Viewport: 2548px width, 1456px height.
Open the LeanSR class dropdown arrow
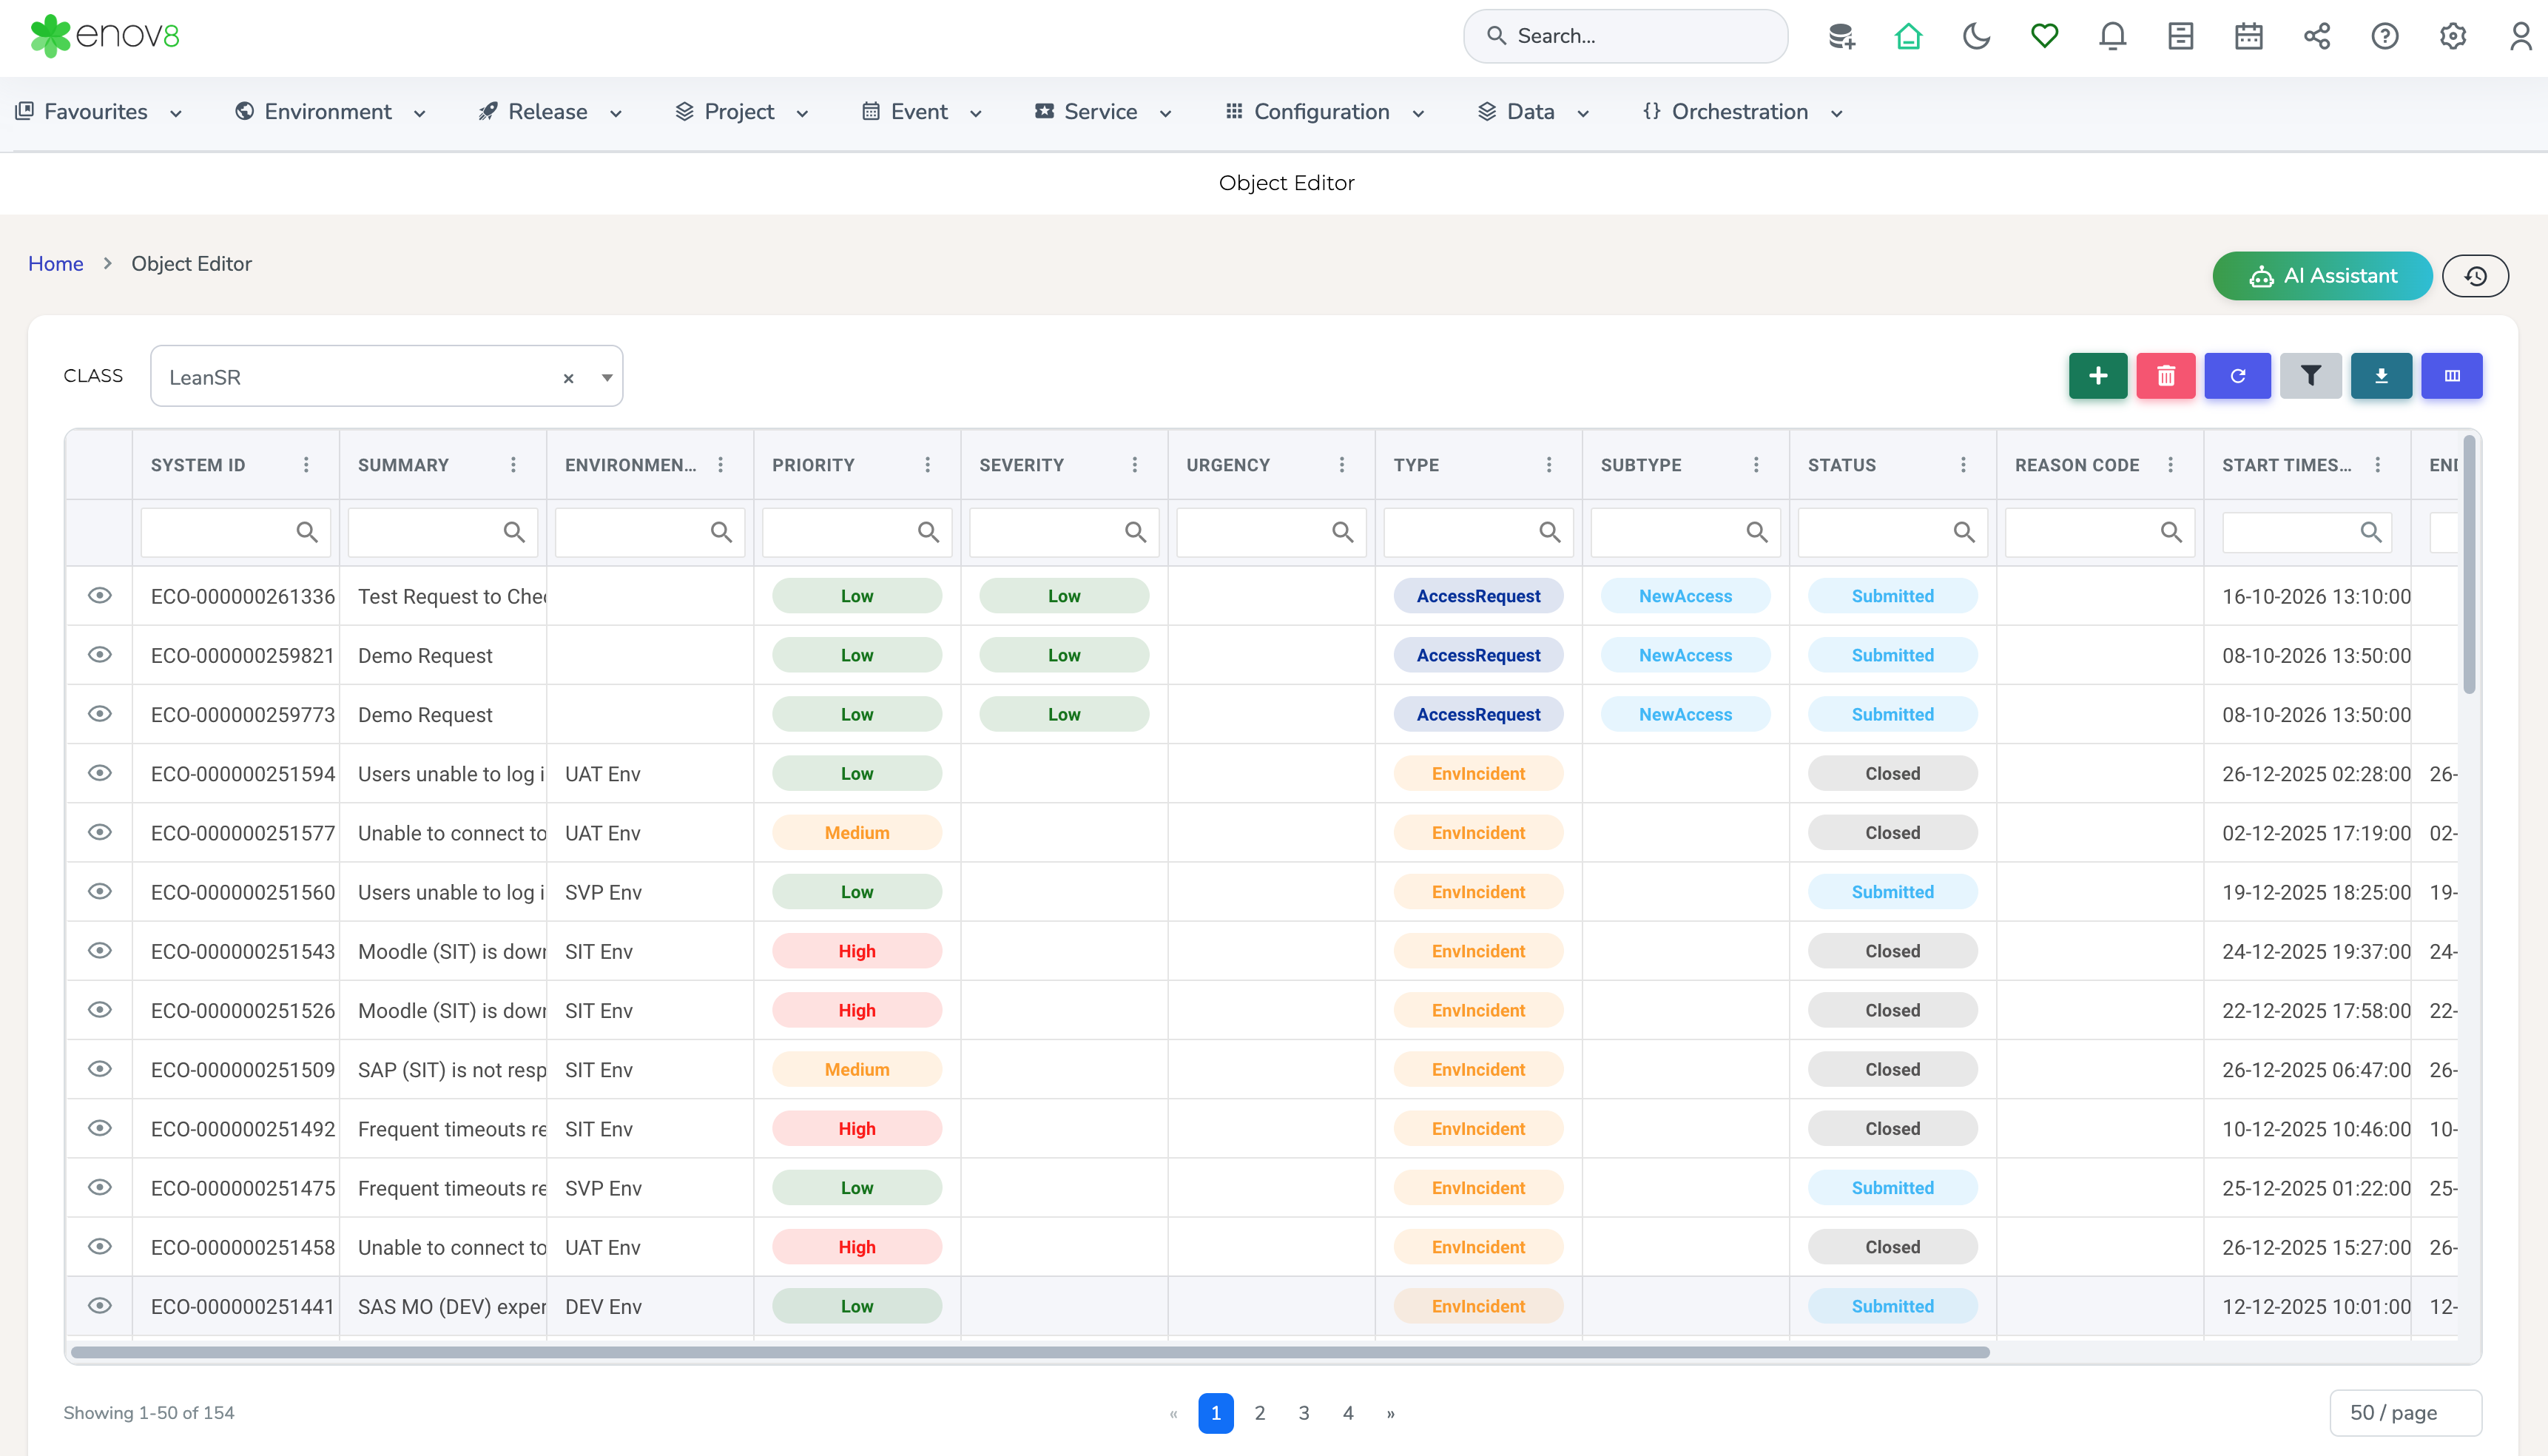[x=607, y=377]
